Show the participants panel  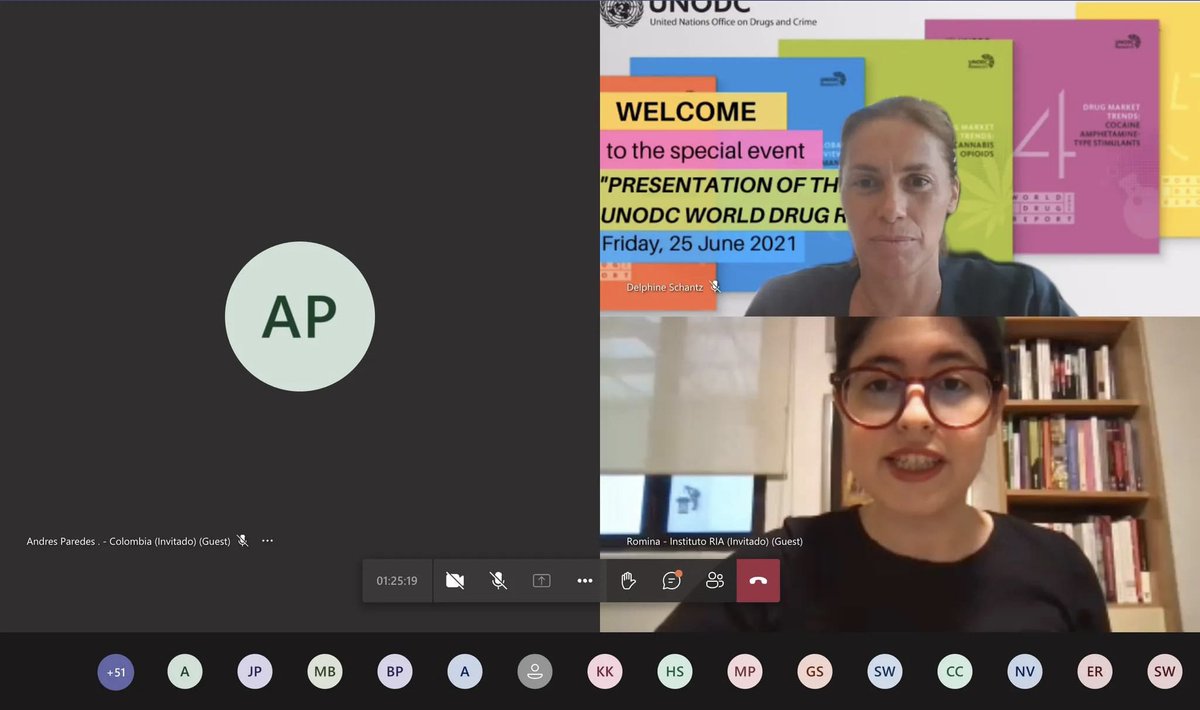point(715,580)
